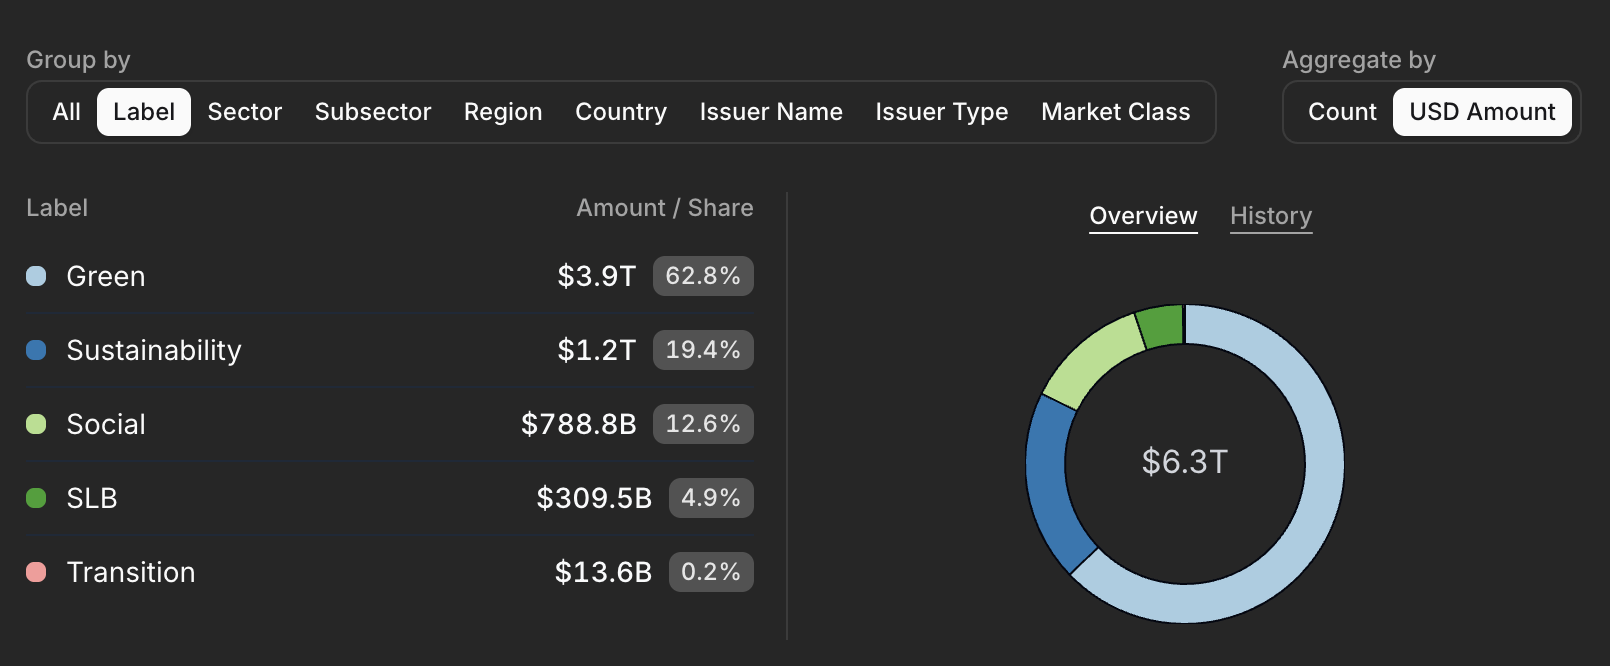Image resolution: width=1610 pixels, height=666 pixels.
Task: Group by Region
Action: coord(503,112)
